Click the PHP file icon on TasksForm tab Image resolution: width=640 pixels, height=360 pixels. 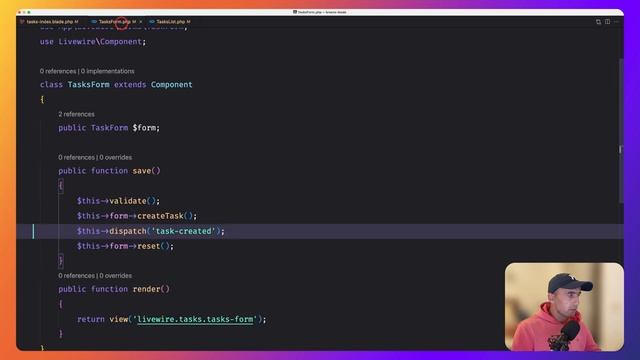click(x=94, y=22)
